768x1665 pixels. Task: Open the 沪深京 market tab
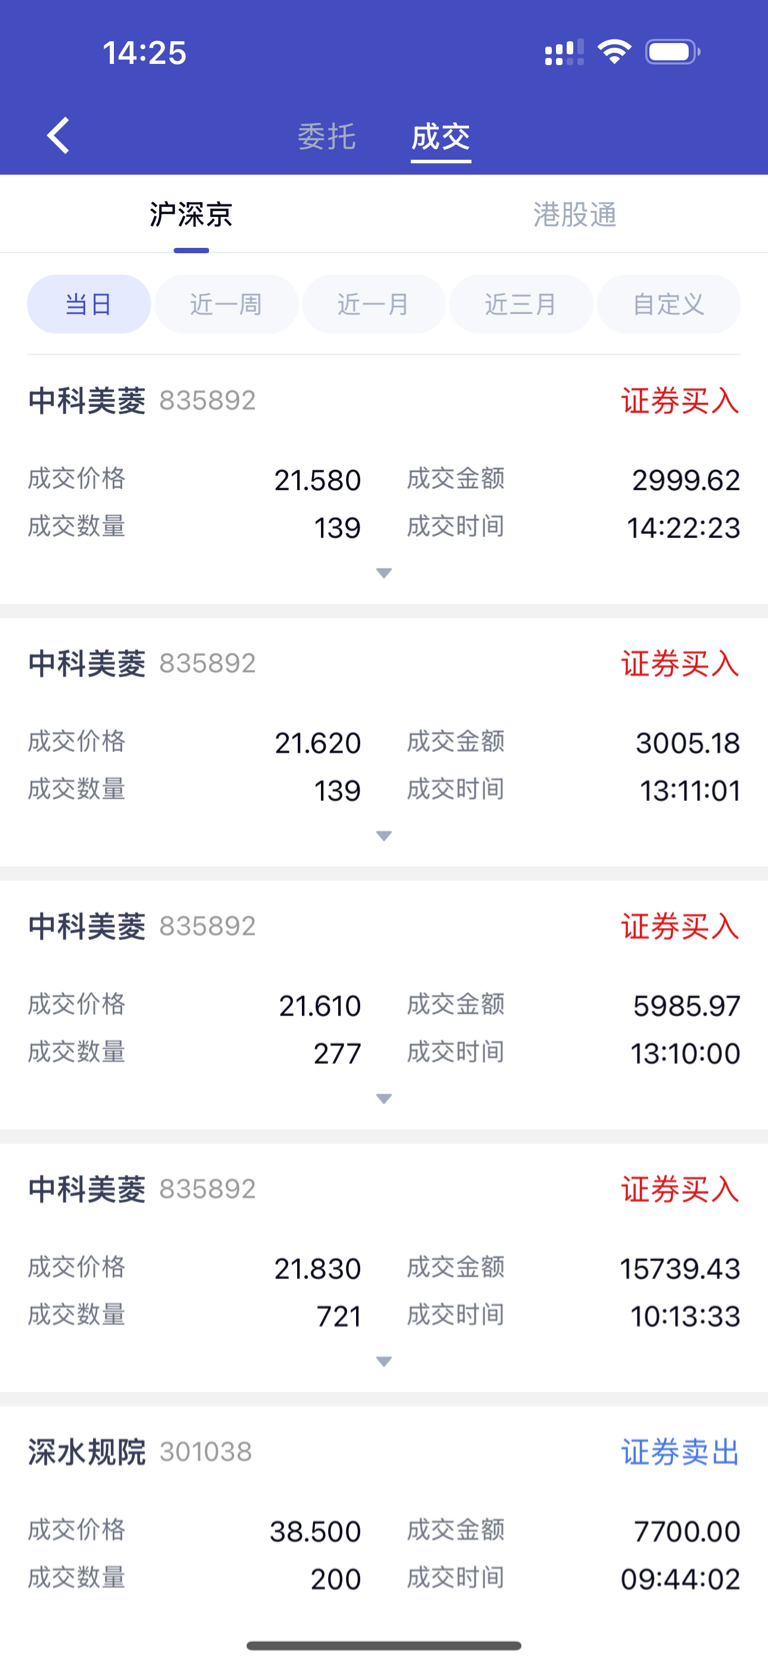coord(191,214)
